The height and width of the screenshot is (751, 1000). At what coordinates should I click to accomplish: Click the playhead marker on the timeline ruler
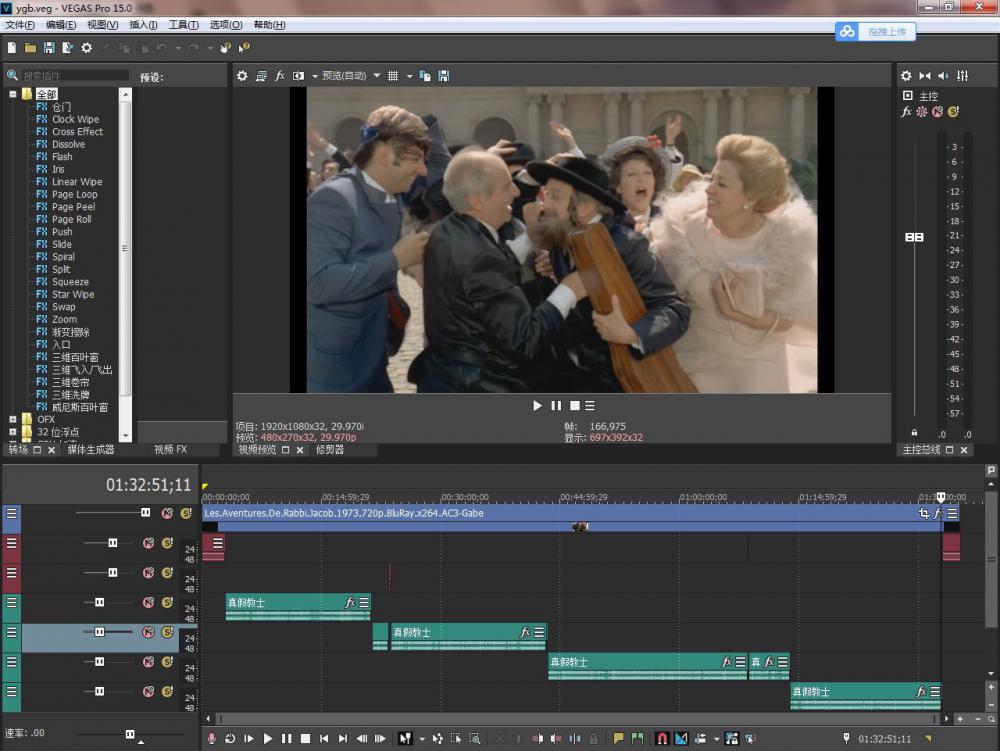coord(941,497)
